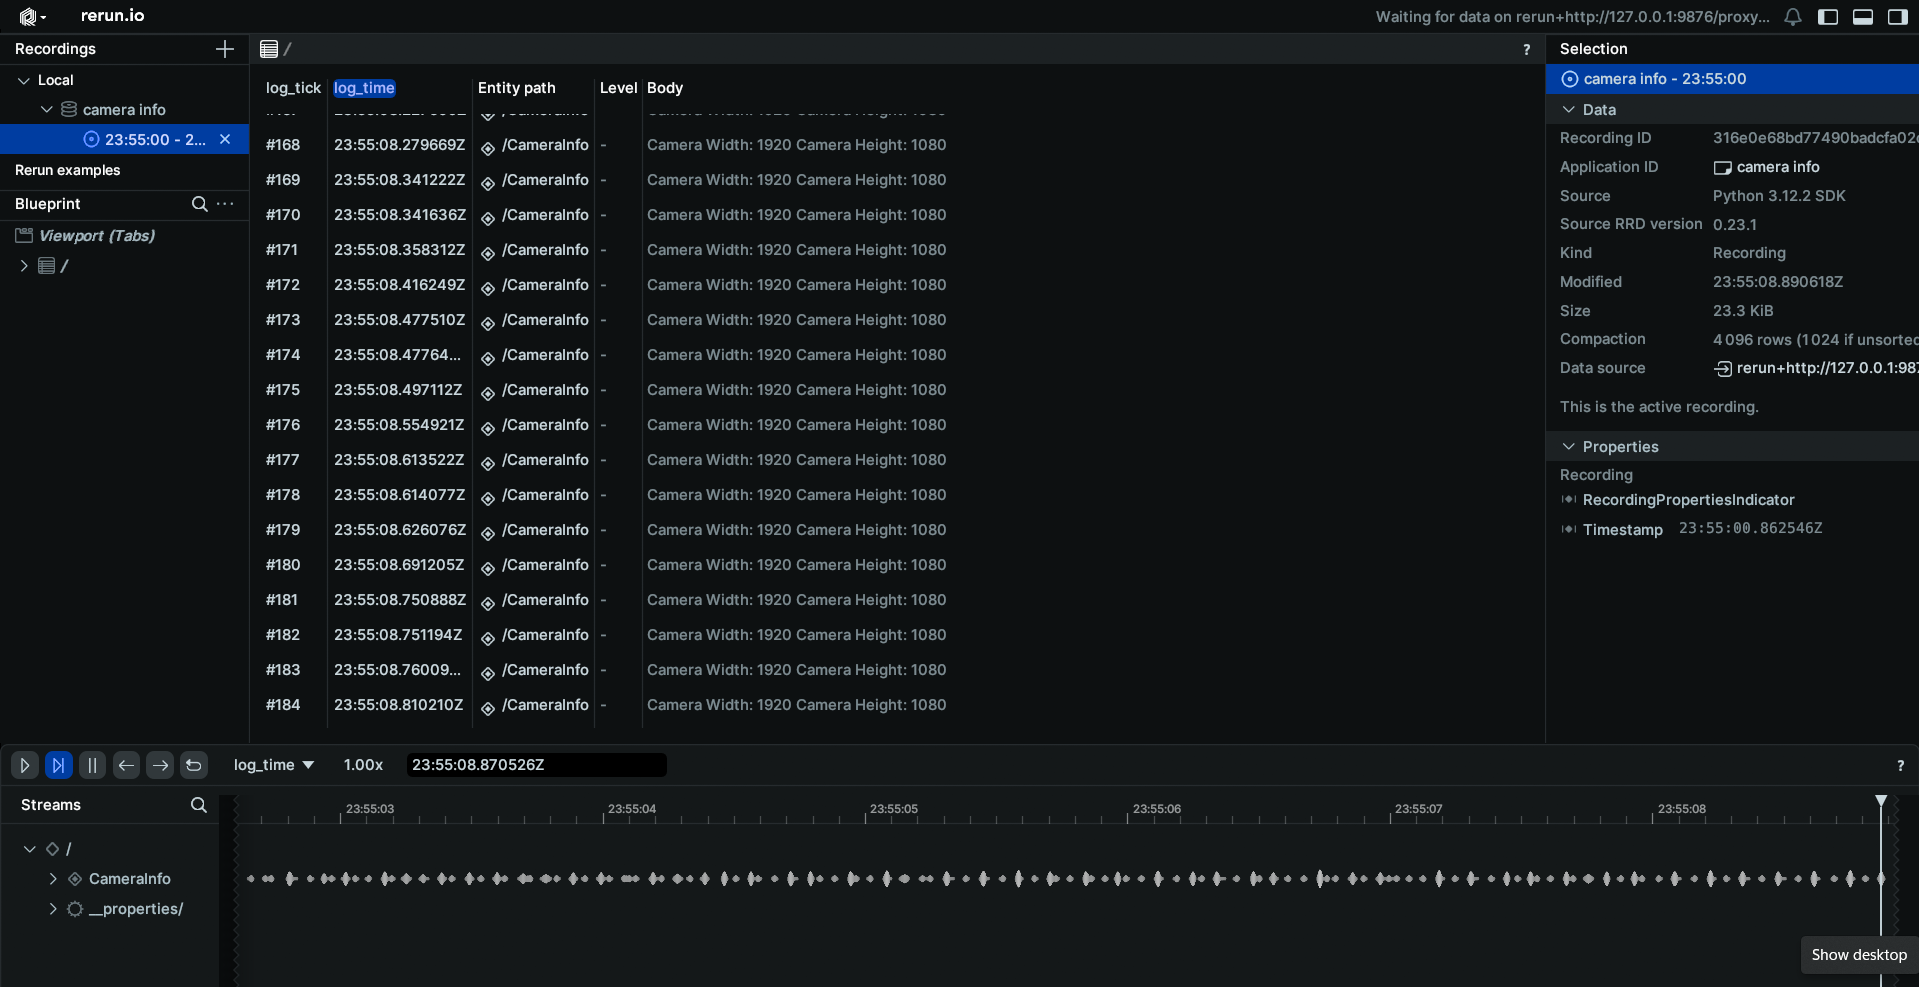This screenshot has width=1919, height=987.
Task: Toggle the bottom timeline panel visibility
Action: 1864,16
